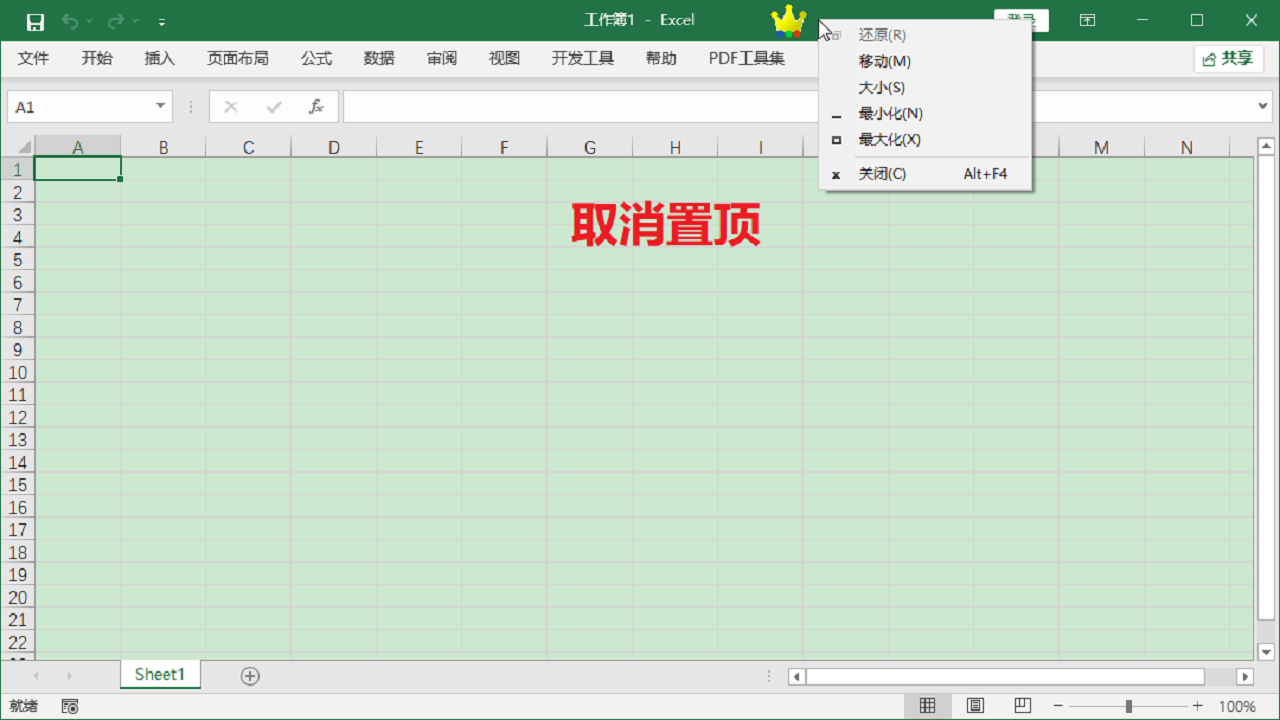Expand the formula bar with its chevron
1280x720 pixels.
[1262, 106]
